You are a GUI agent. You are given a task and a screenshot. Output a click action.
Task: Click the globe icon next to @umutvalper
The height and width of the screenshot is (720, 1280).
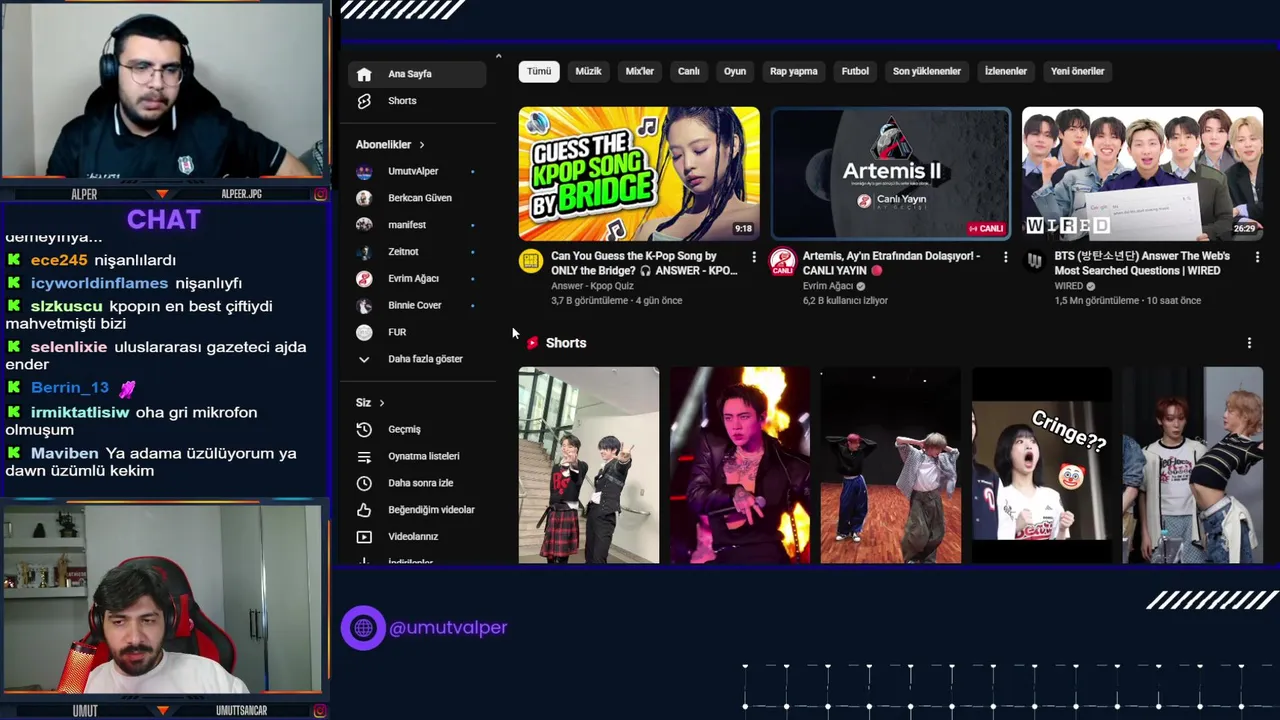363,628
